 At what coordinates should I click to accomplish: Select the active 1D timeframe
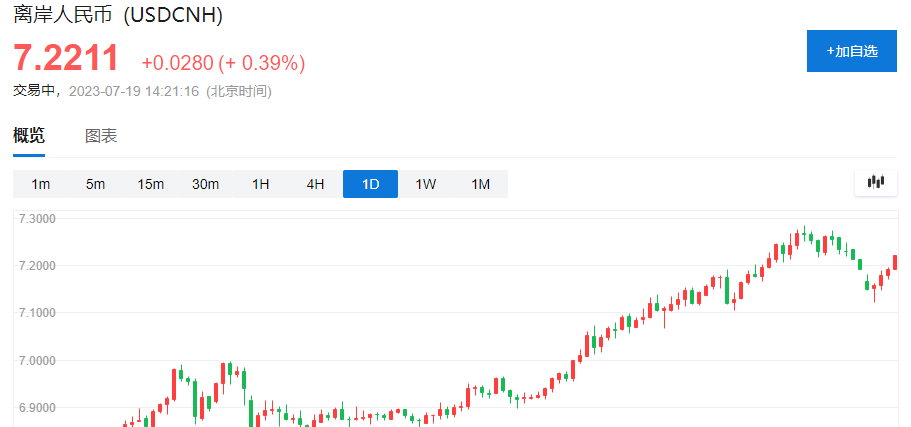[371, 184]
